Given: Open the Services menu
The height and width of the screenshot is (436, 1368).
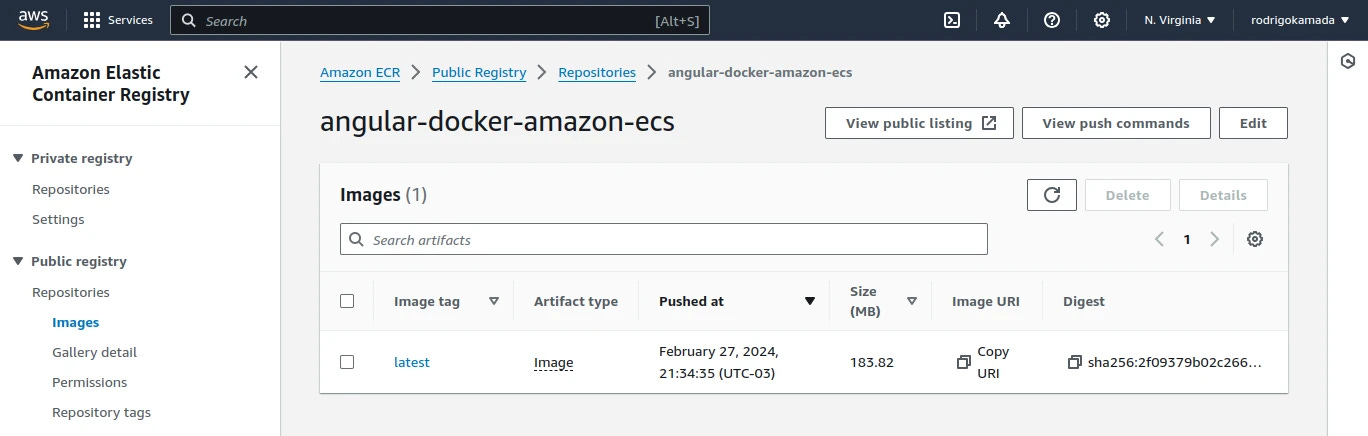Looking at the screenshot, I should click(118, 20).
